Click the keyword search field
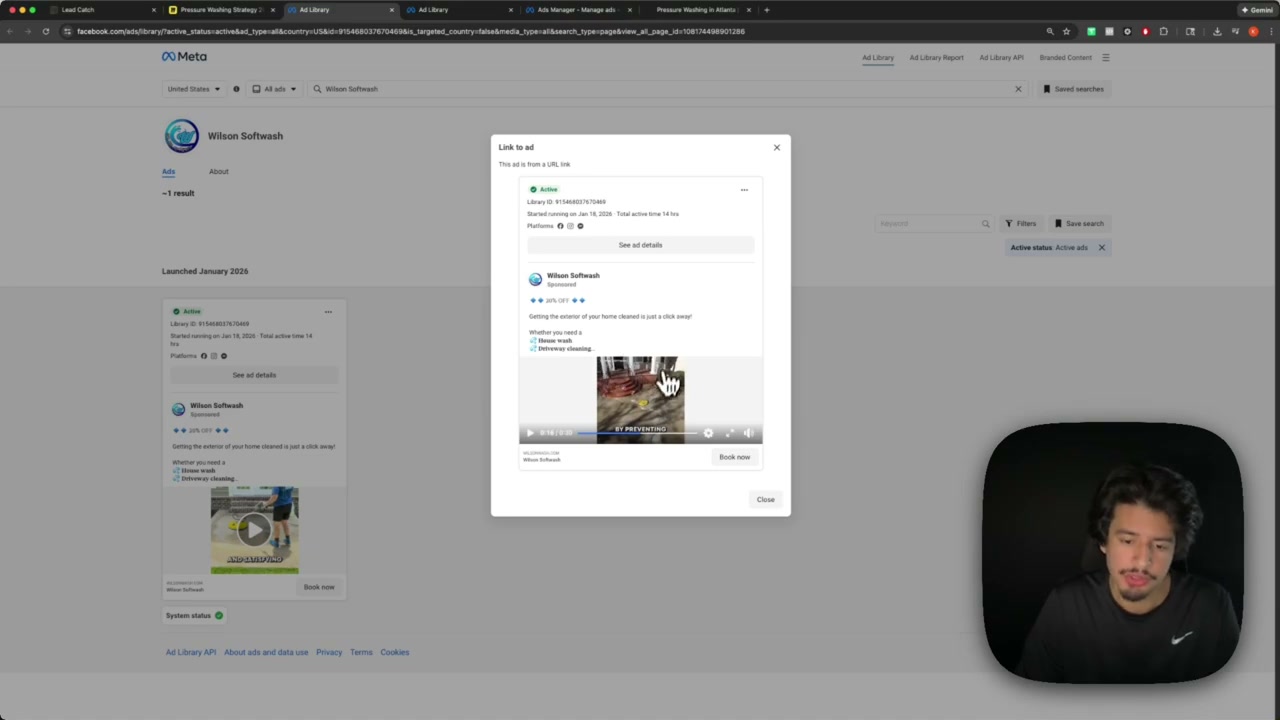1280x720 pixels. coord(934,224)
